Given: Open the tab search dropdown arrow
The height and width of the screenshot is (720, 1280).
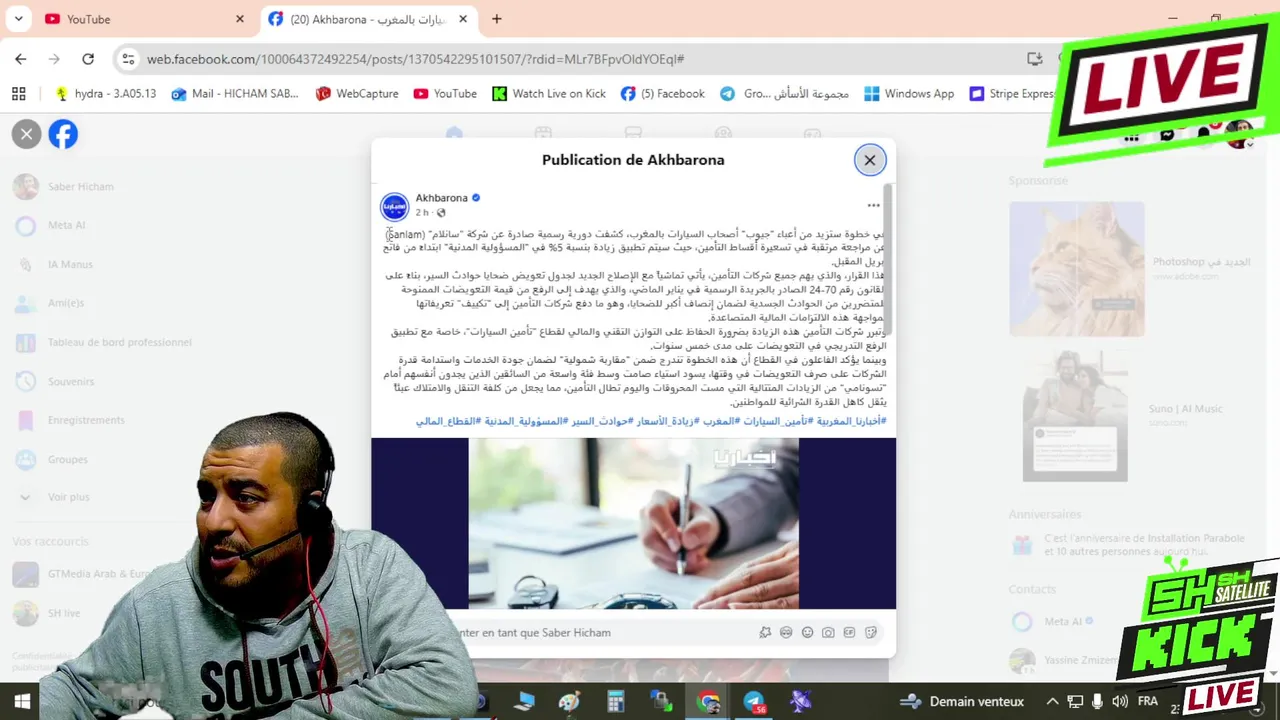Looking at the screenshot, I should click(18, 19).
